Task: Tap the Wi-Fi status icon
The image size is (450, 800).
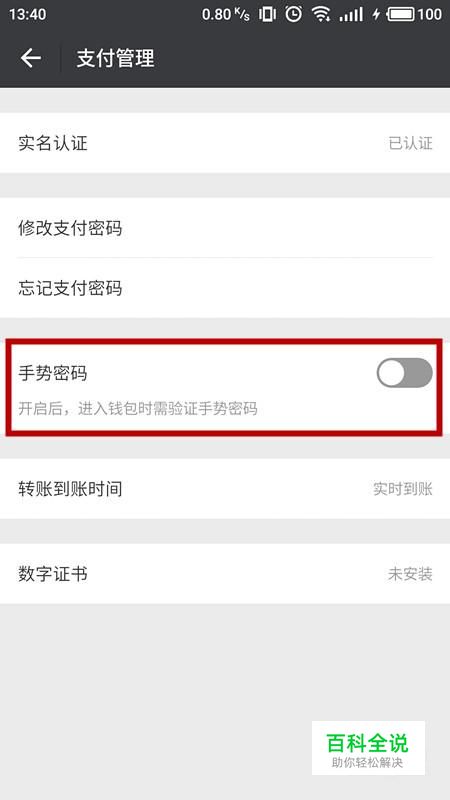Action: coord(321,14)
